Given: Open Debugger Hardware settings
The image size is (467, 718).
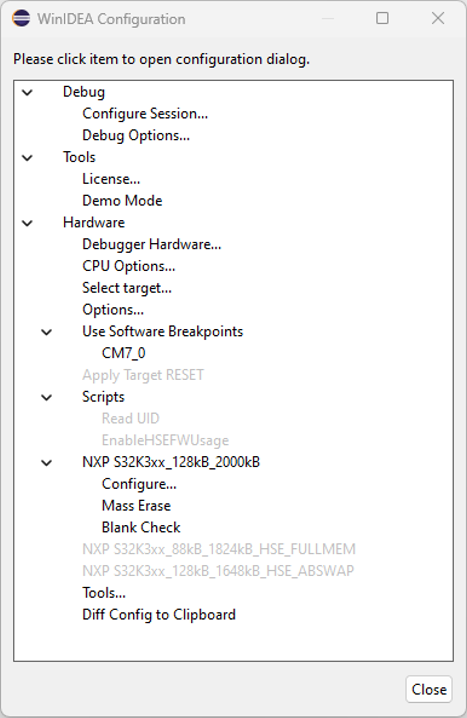Looking at the screenshot, I should pos(152,245).
